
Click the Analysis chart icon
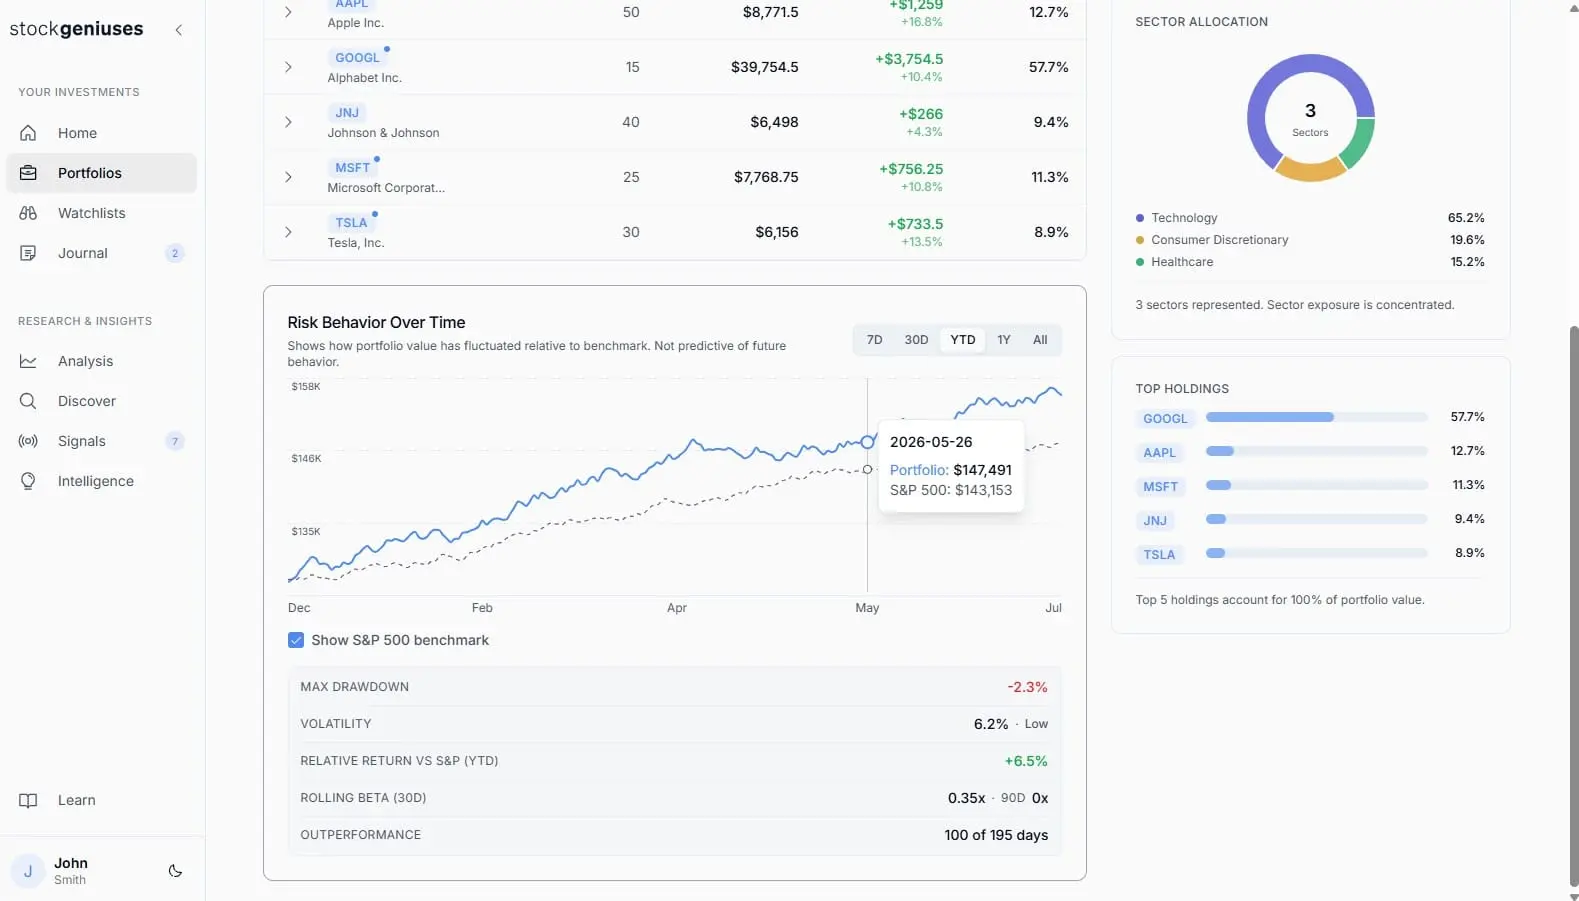28,361
